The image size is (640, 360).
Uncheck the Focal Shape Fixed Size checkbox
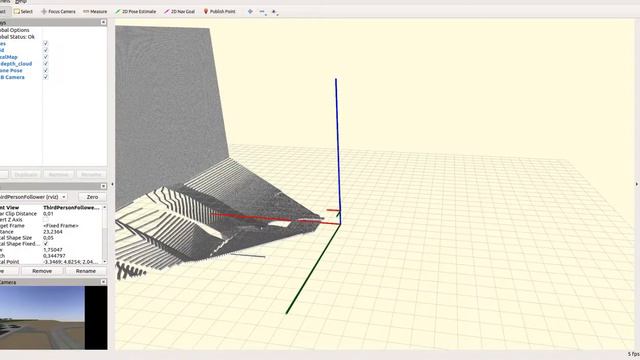pos(45,244)
